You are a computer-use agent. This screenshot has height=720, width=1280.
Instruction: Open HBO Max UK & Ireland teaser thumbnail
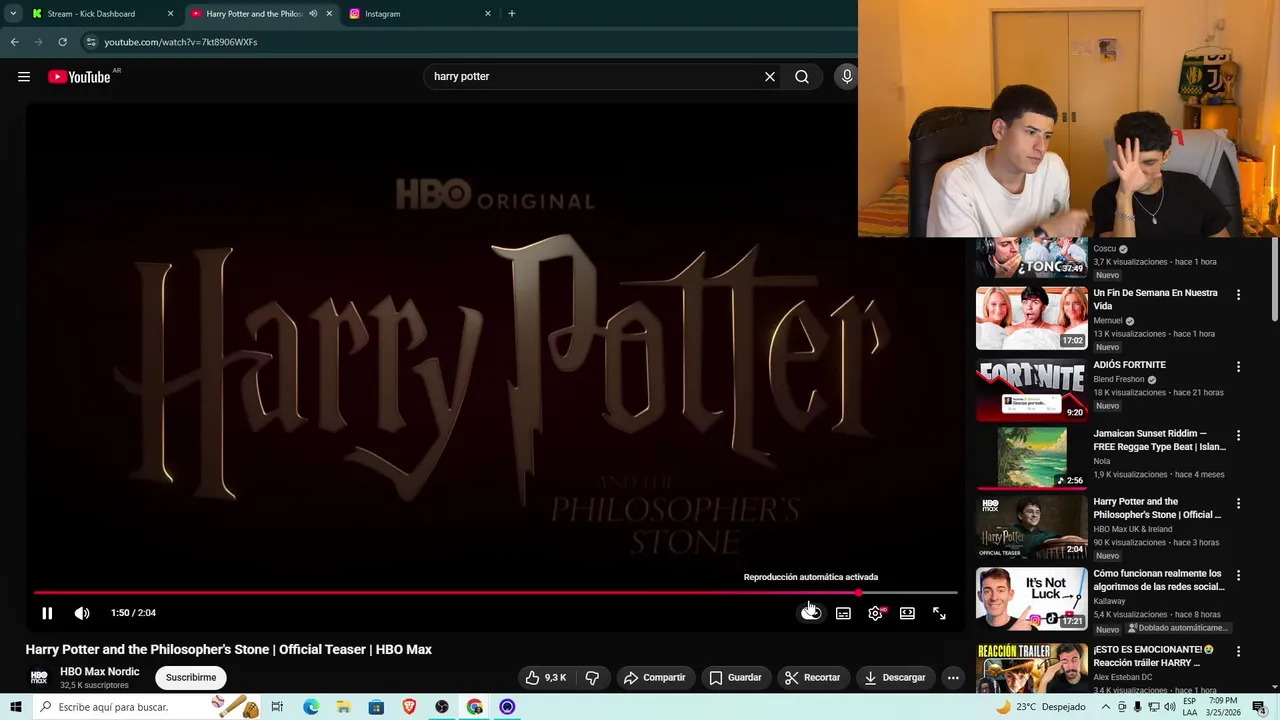1031,527
